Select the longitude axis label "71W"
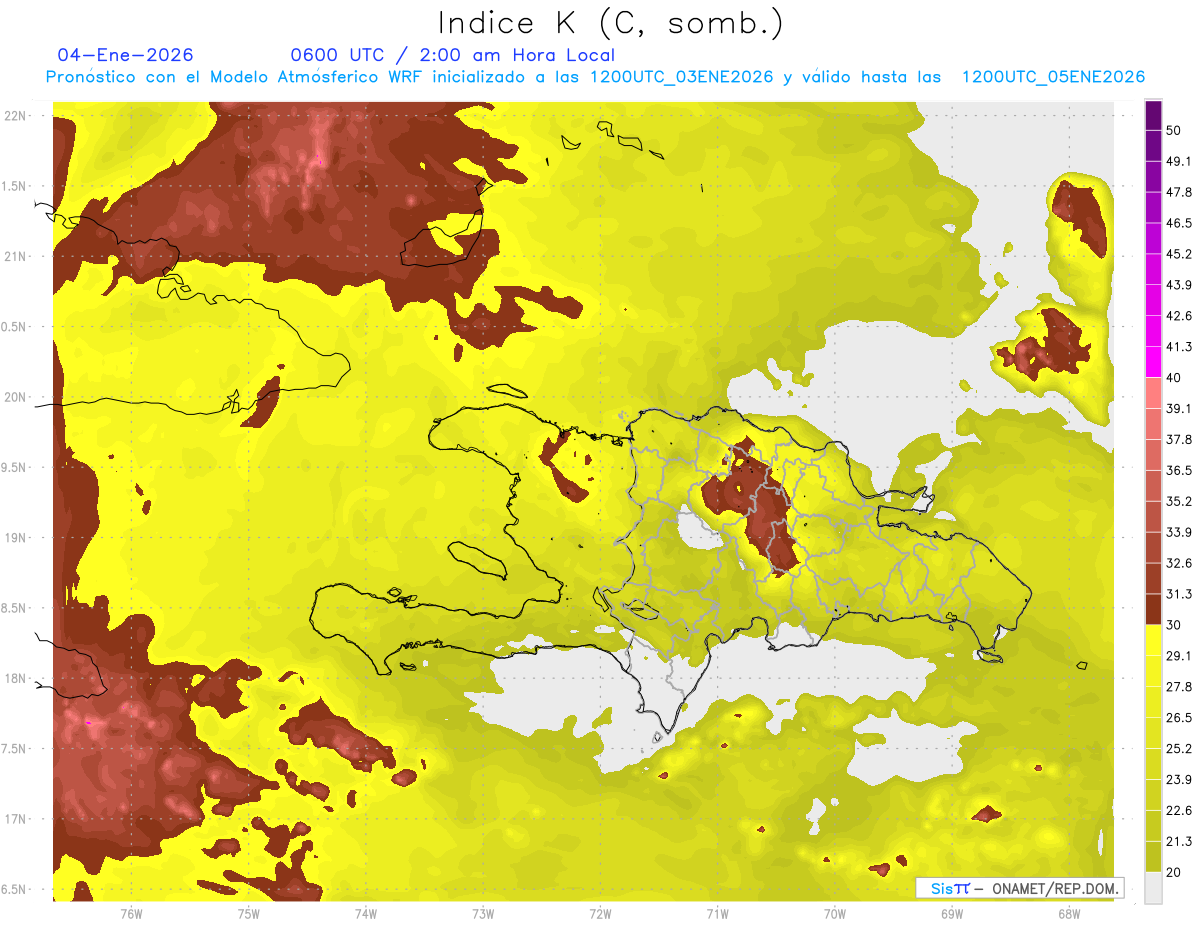1200x927 pixels. tap(717, 913)
